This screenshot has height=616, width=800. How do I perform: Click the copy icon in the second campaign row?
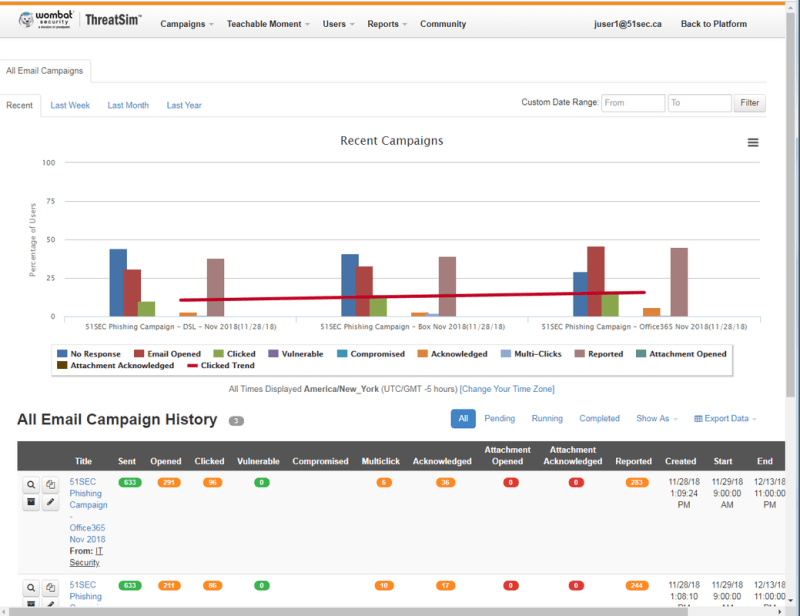pos(50,587)
